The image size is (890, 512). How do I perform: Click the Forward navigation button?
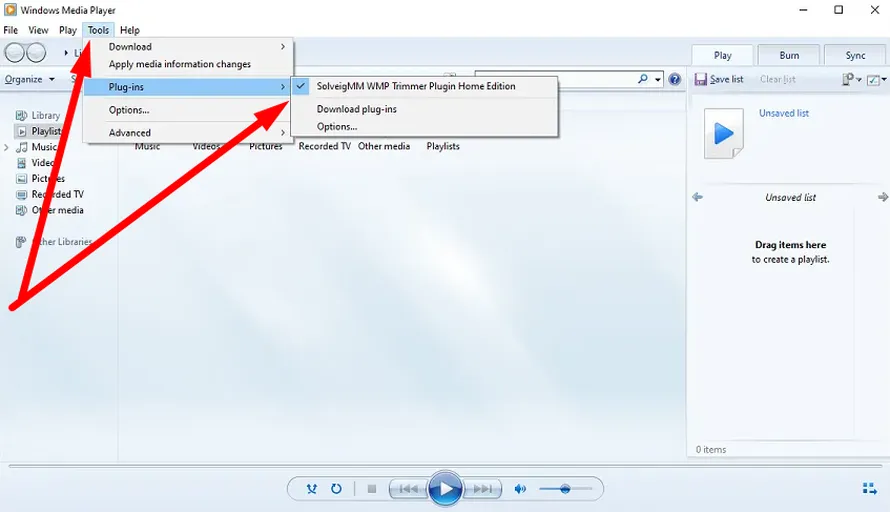36,53
